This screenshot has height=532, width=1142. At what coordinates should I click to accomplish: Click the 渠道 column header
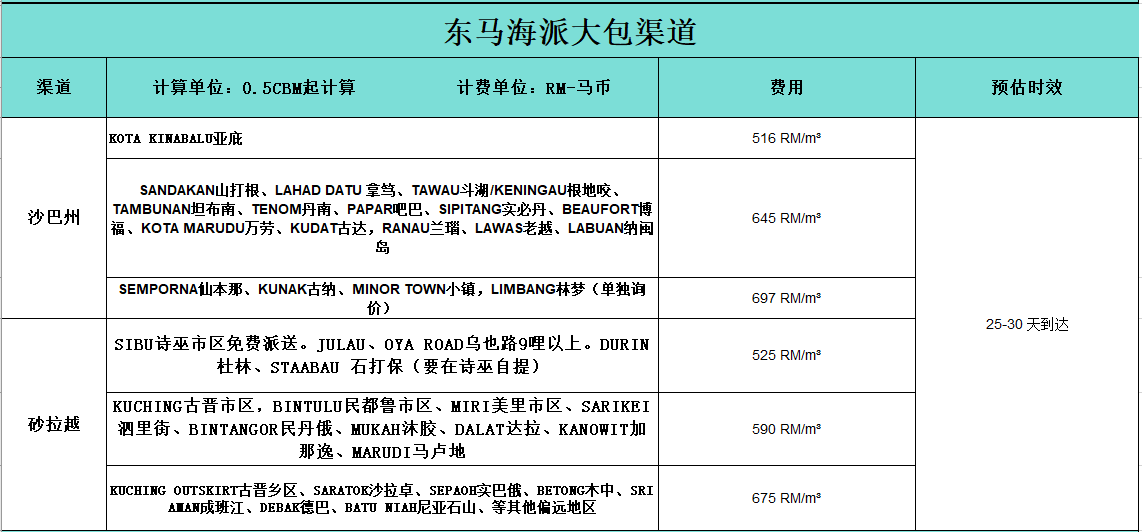pos(54,87)
